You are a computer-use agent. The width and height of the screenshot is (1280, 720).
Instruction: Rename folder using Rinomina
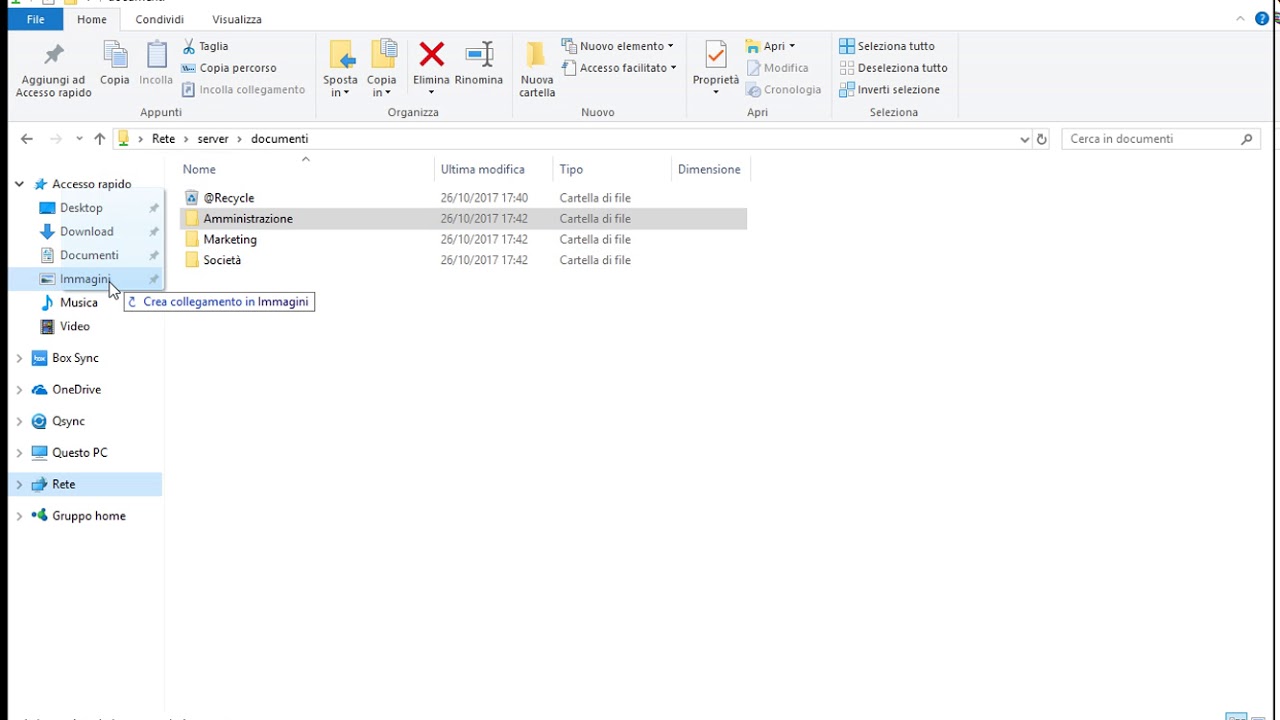tap(479, 64)
